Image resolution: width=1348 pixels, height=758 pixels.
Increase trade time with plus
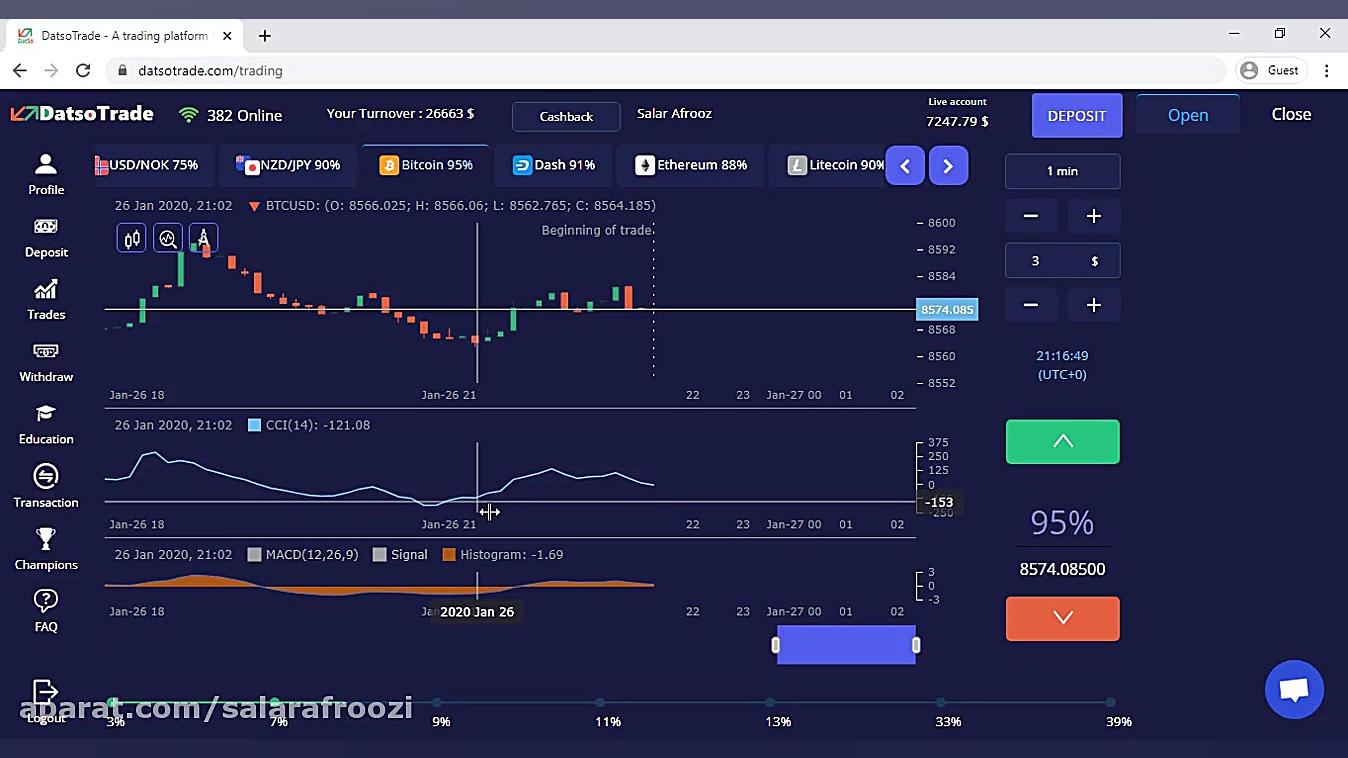[x=1094, y=216]
